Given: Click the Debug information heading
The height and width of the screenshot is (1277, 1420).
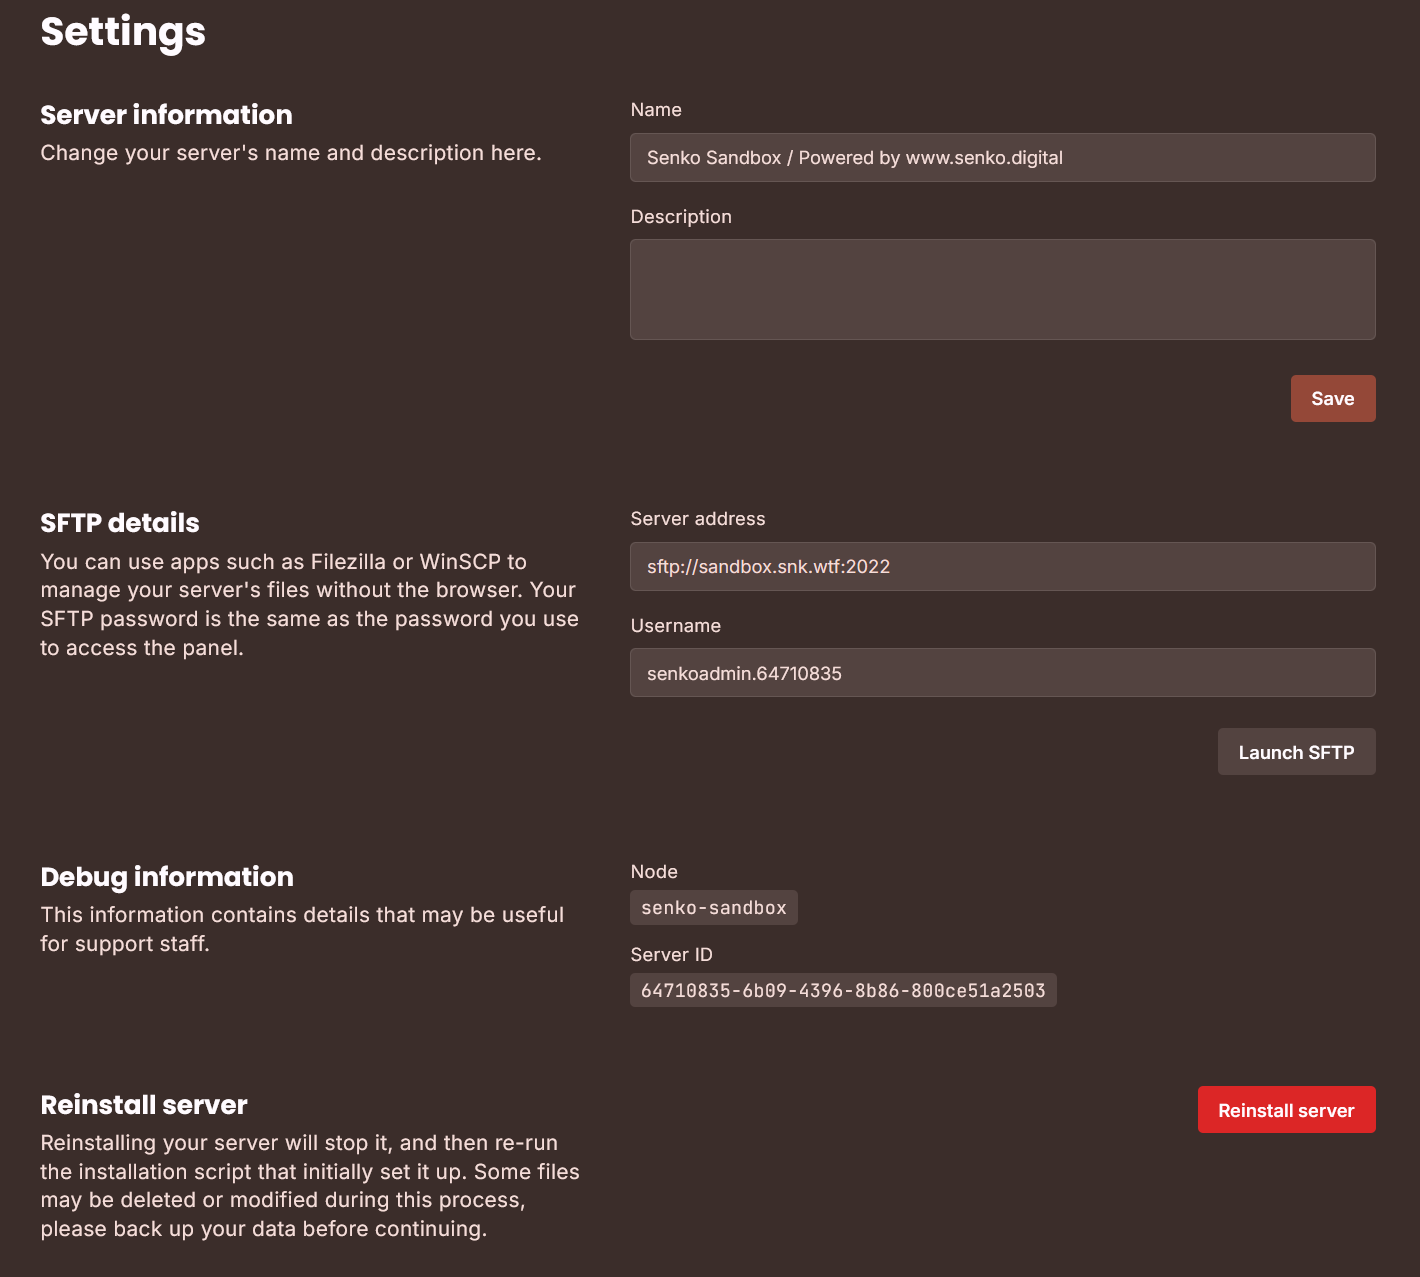Looking at the screenshot, I should point(166,876).
